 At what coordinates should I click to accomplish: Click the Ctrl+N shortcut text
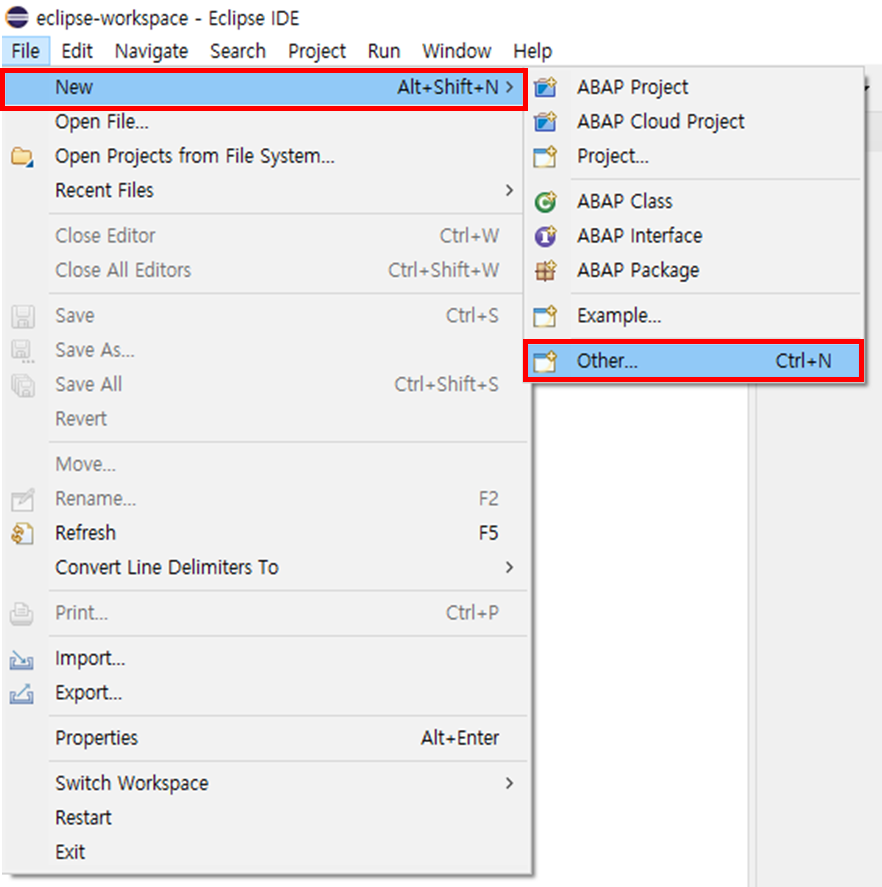(803, 361)
